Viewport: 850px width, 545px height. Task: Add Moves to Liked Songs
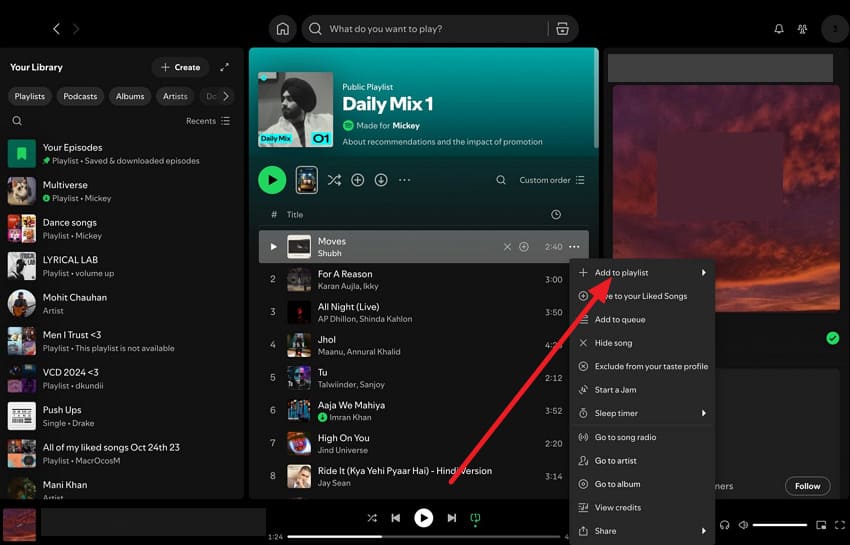[524, 247]
